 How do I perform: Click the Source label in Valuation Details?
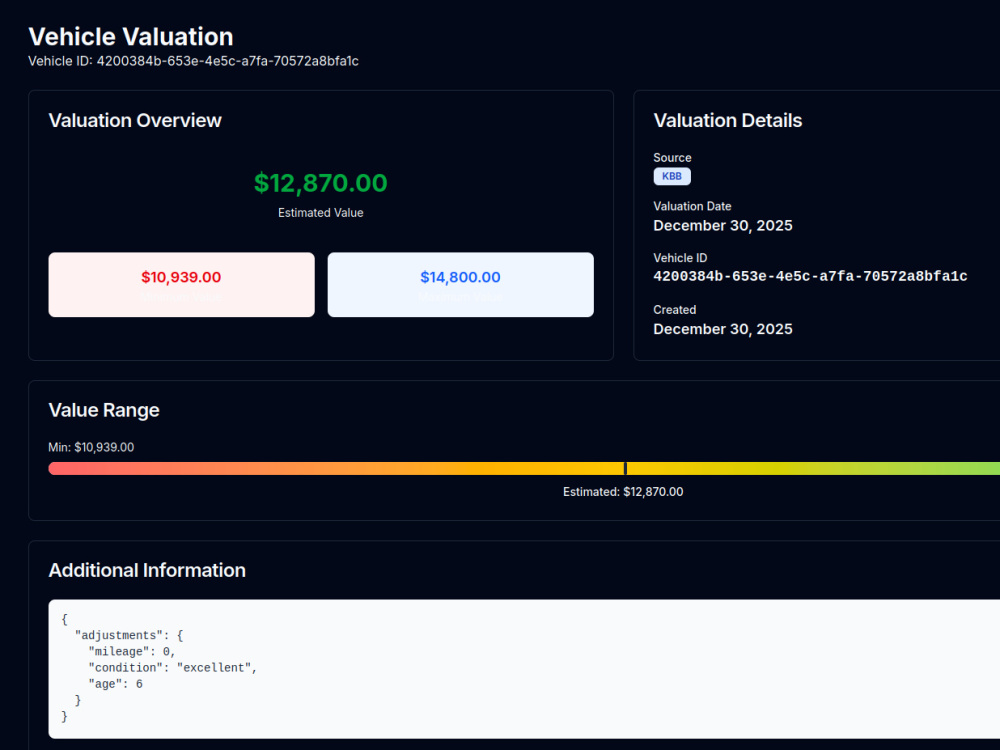(x=672, y=158)
